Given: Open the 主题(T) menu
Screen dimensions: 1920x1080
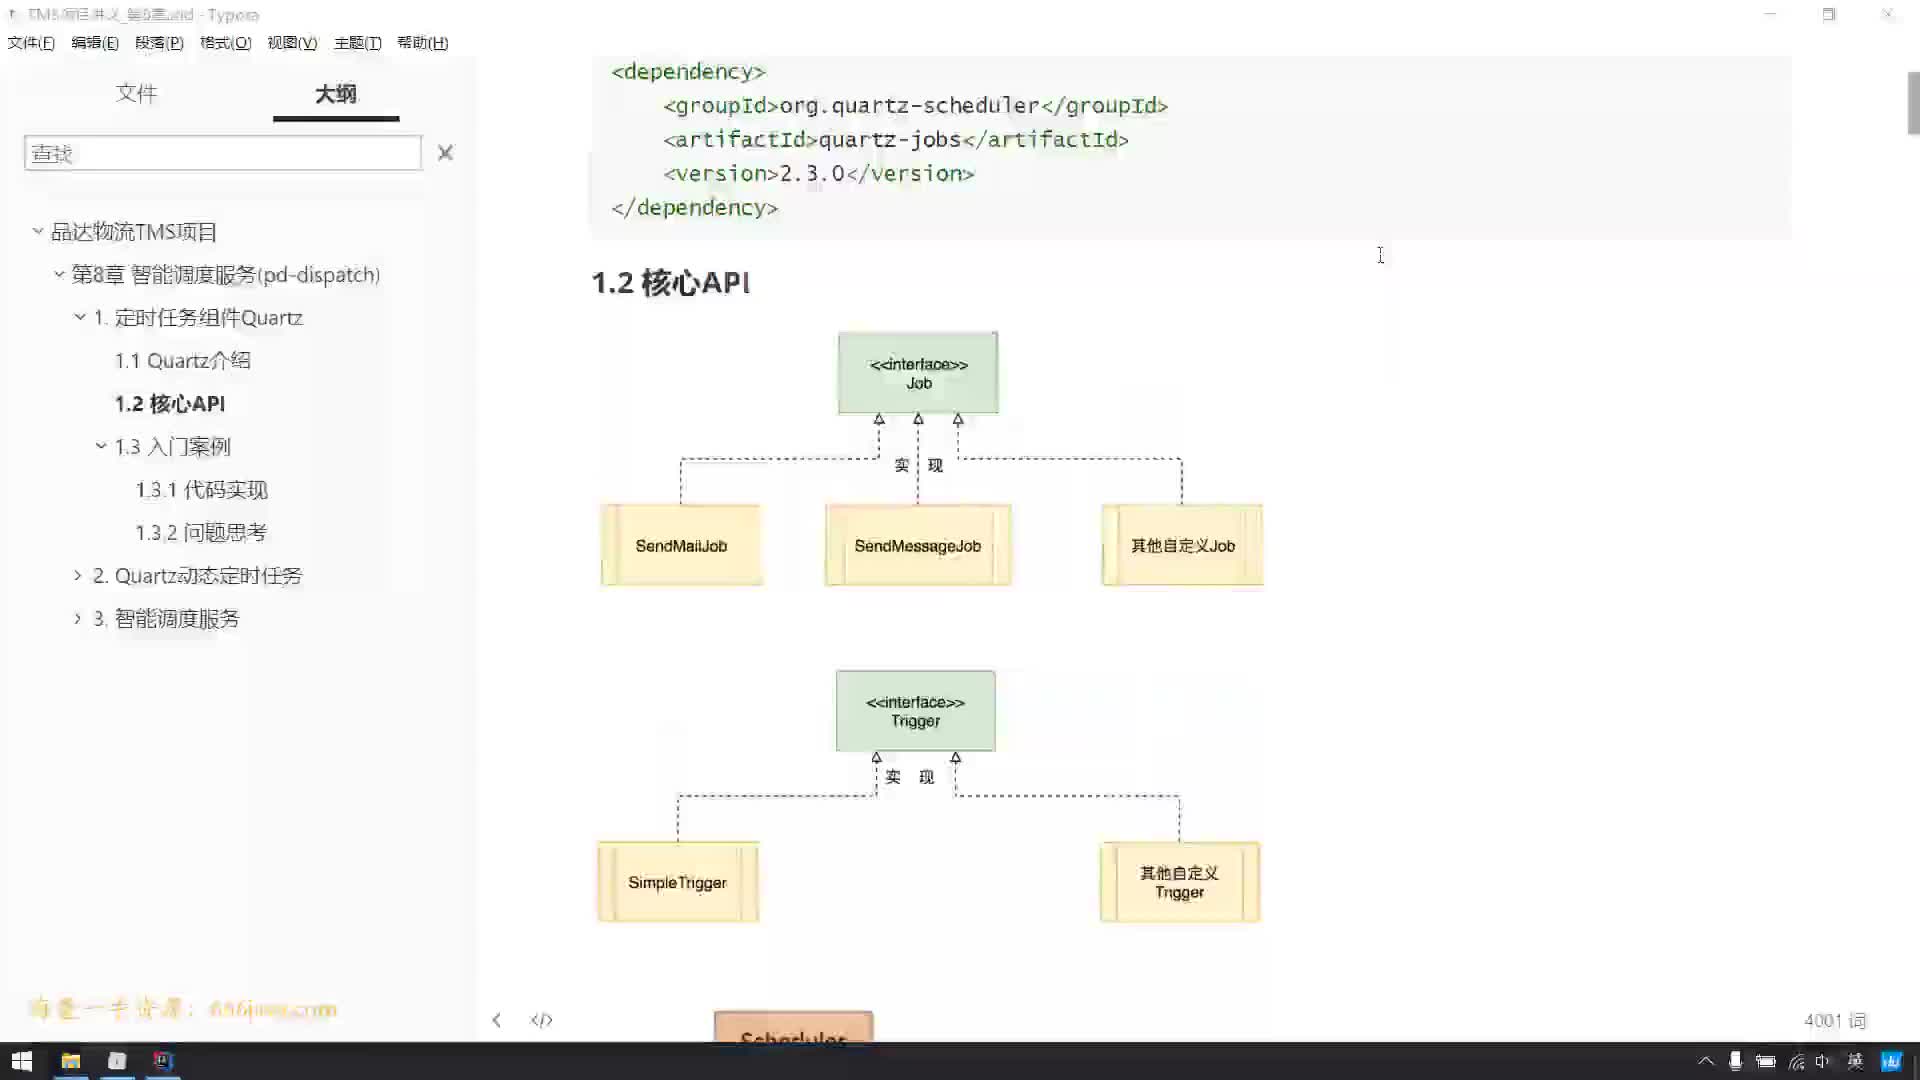Looking at the screenshot, I should coord(357,43).
